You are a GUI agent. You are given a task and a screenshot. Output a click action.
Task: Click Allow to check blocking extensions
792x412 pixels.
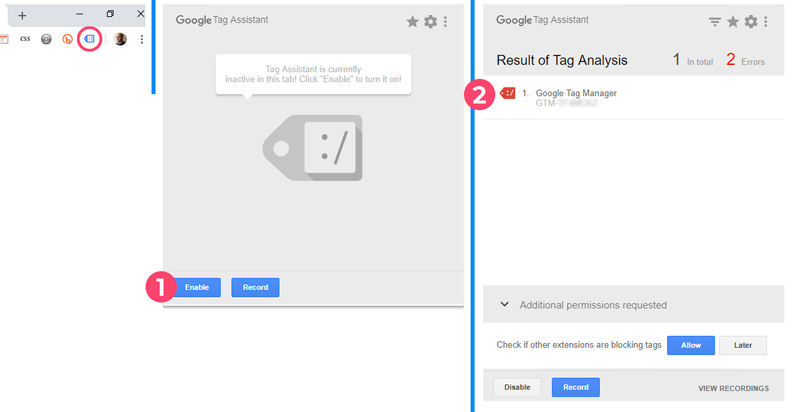(x=690, y=345)
